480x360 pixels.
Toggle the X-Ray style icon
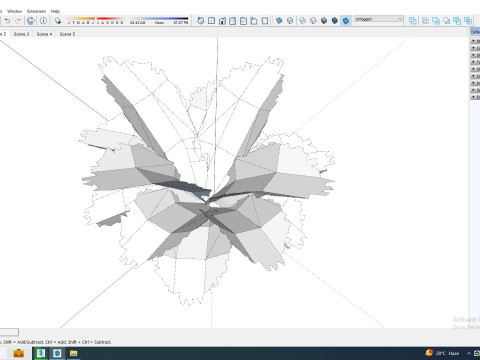(x=279, y=21)
